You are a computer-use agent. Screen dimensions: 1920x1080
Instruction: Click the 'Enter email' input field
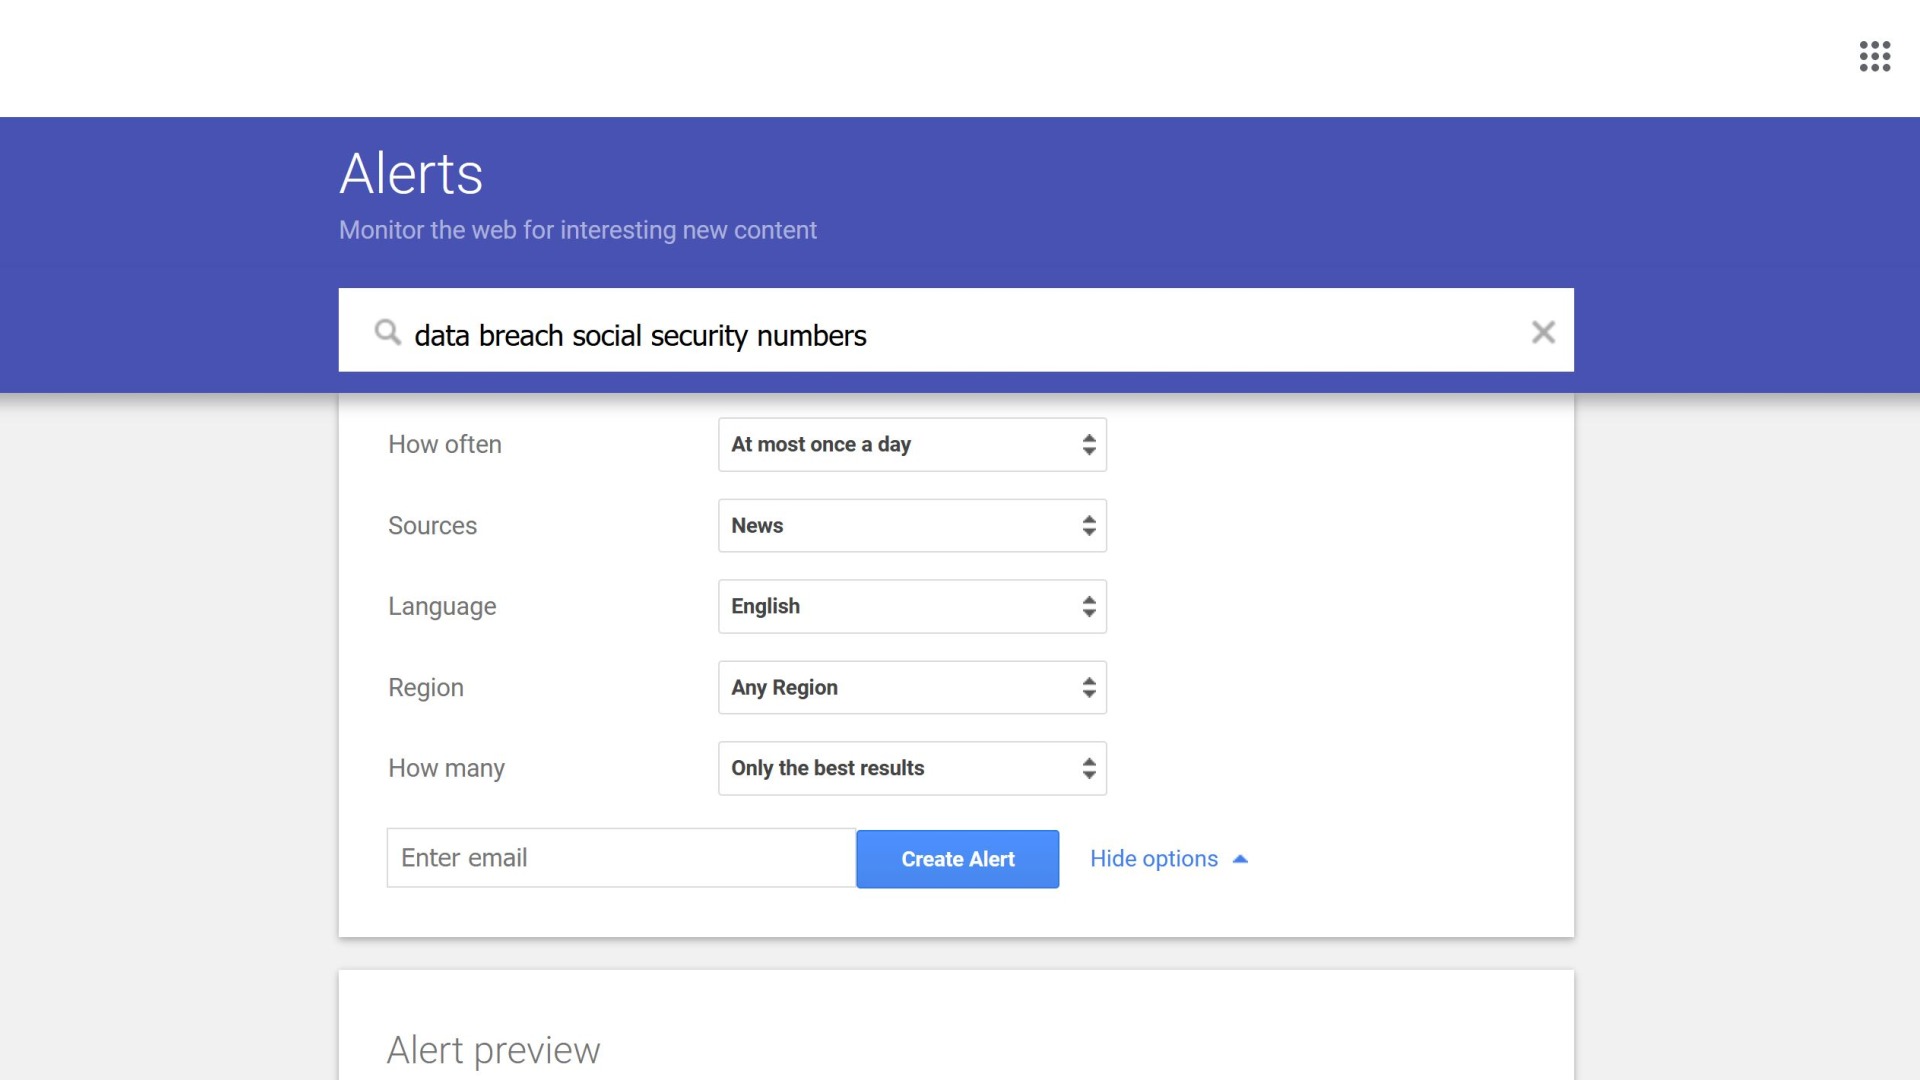[x=618, y=858]
